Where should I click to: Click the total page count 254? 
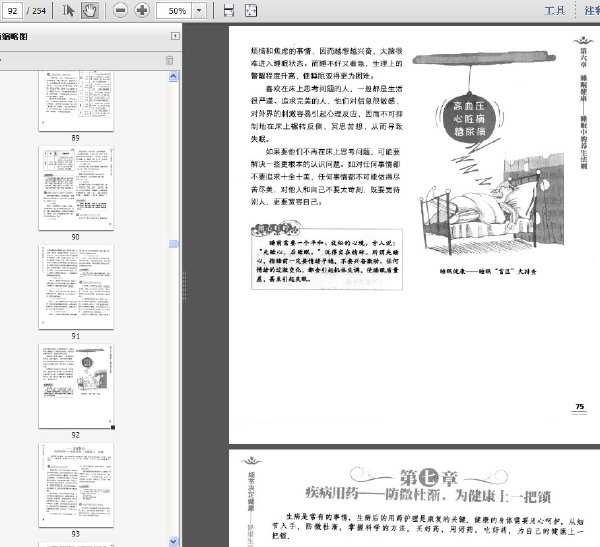(39, 11)
